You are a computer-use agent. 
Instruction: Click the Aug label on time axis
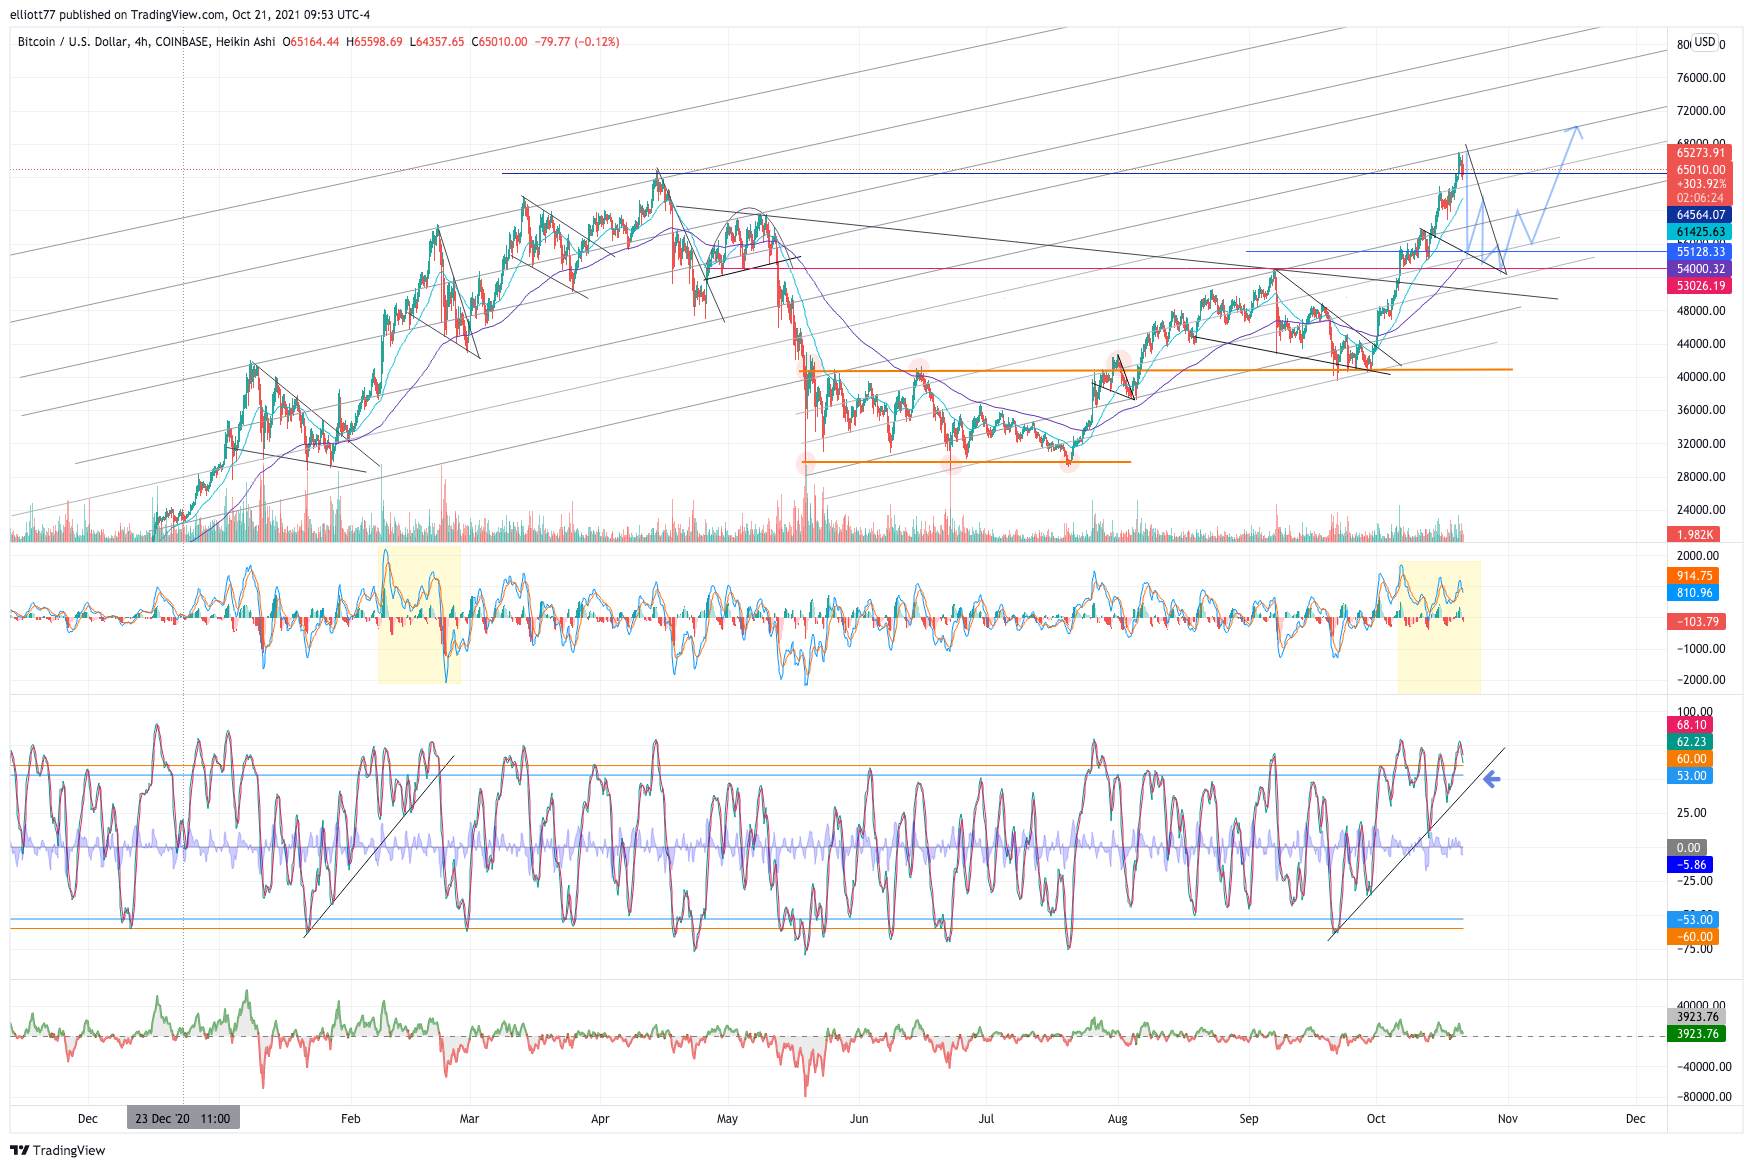[x=1118, y=1119]
